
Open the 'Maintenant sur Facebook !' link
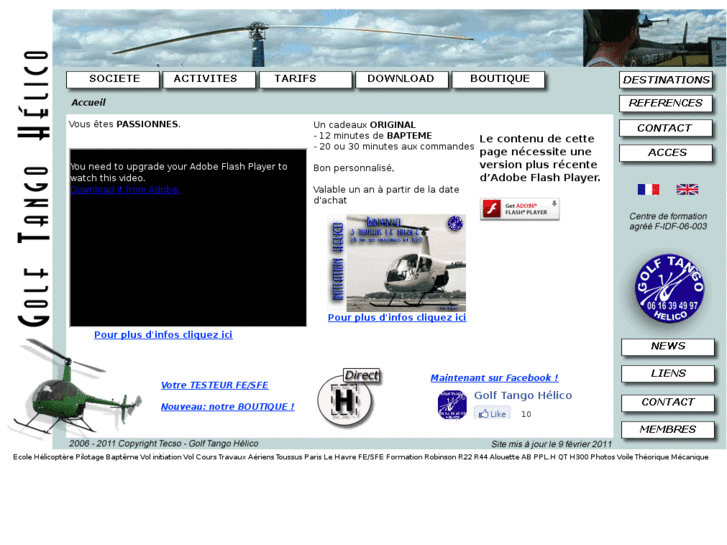pyautogui.click(x=495, y=378)
